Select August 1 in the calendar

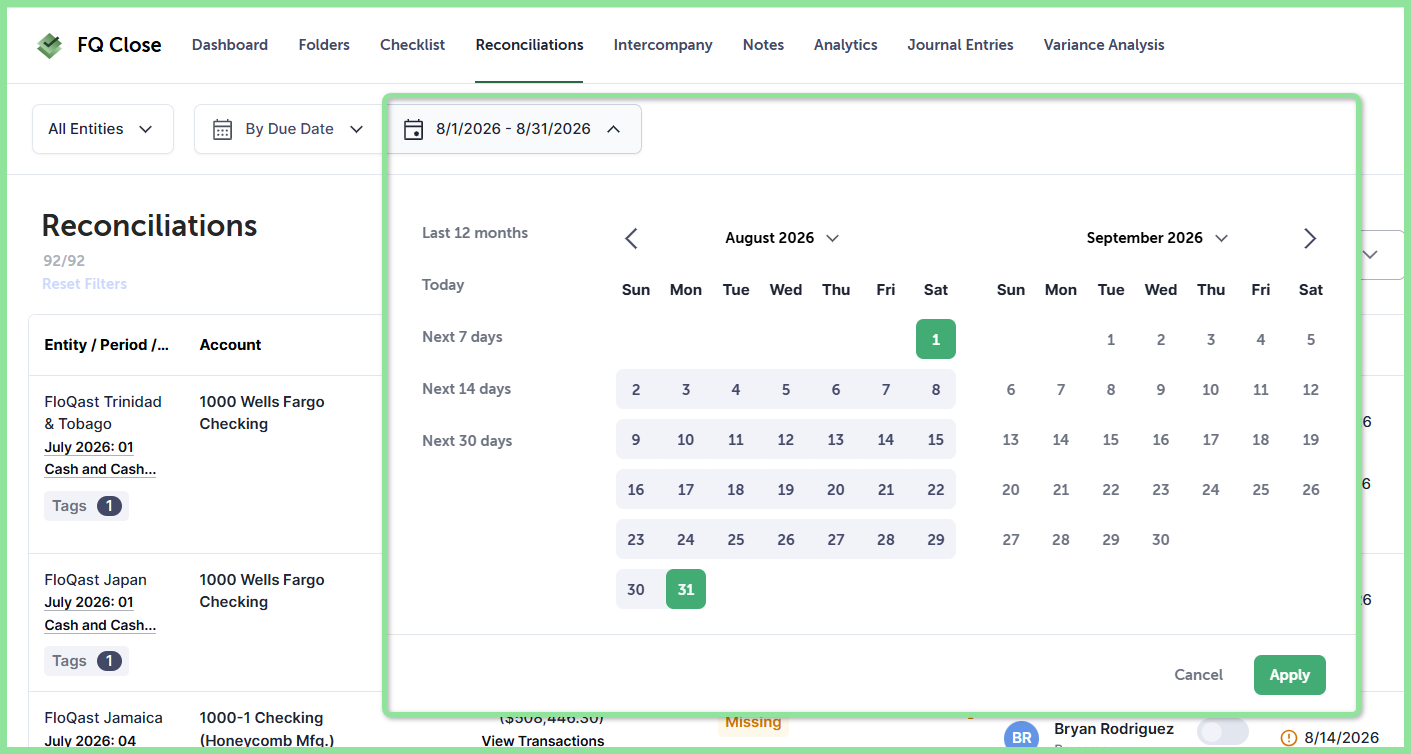[936, 339]
